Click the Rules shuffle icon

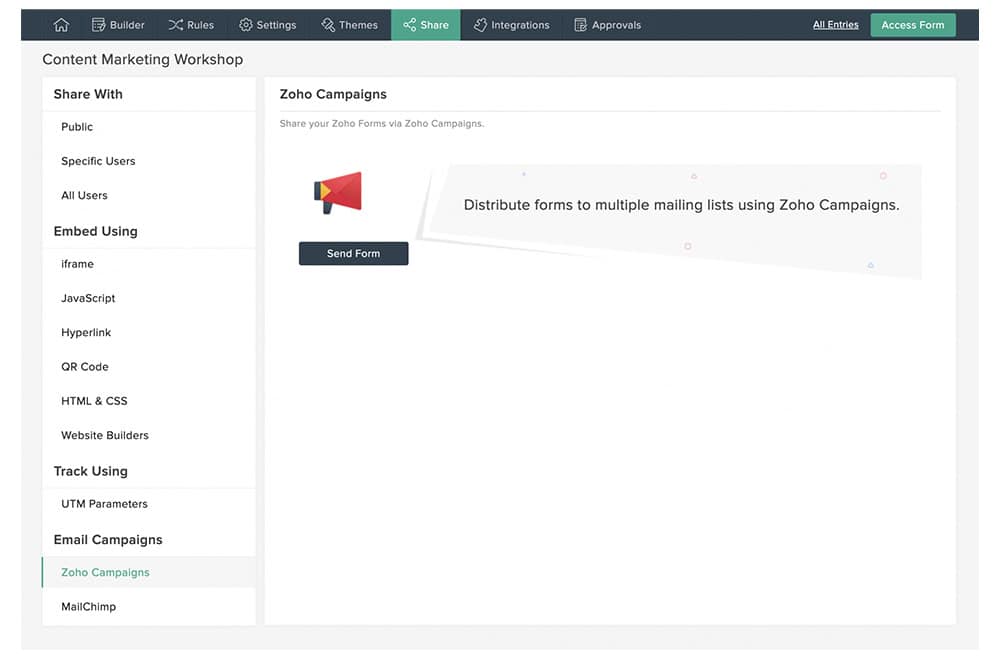[x=175, y=25]
